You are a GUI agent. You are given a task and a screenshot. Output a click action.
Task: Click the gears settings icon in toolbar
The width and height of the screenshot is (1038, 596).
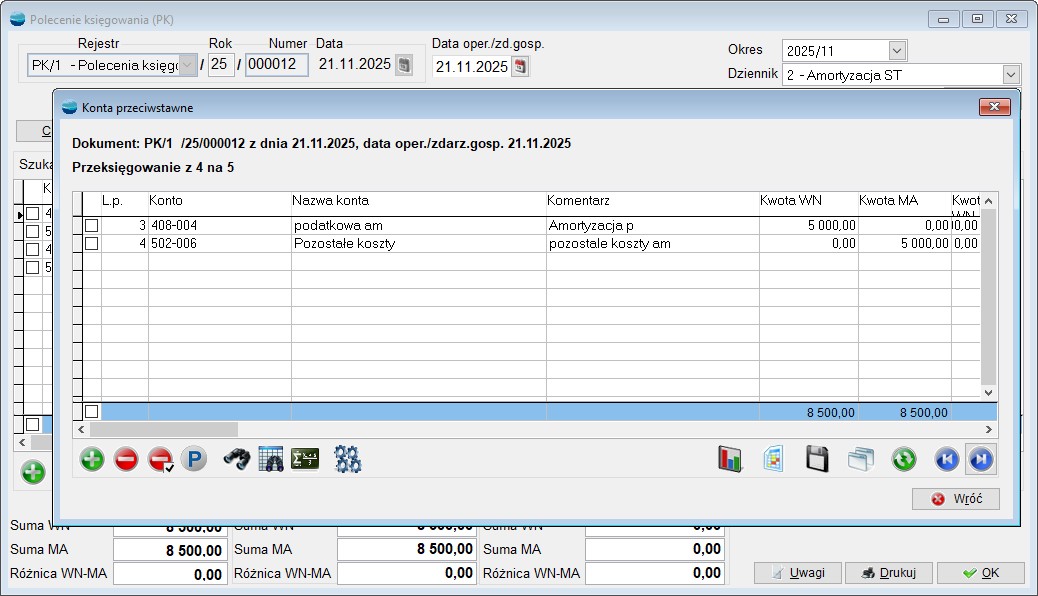348,459
